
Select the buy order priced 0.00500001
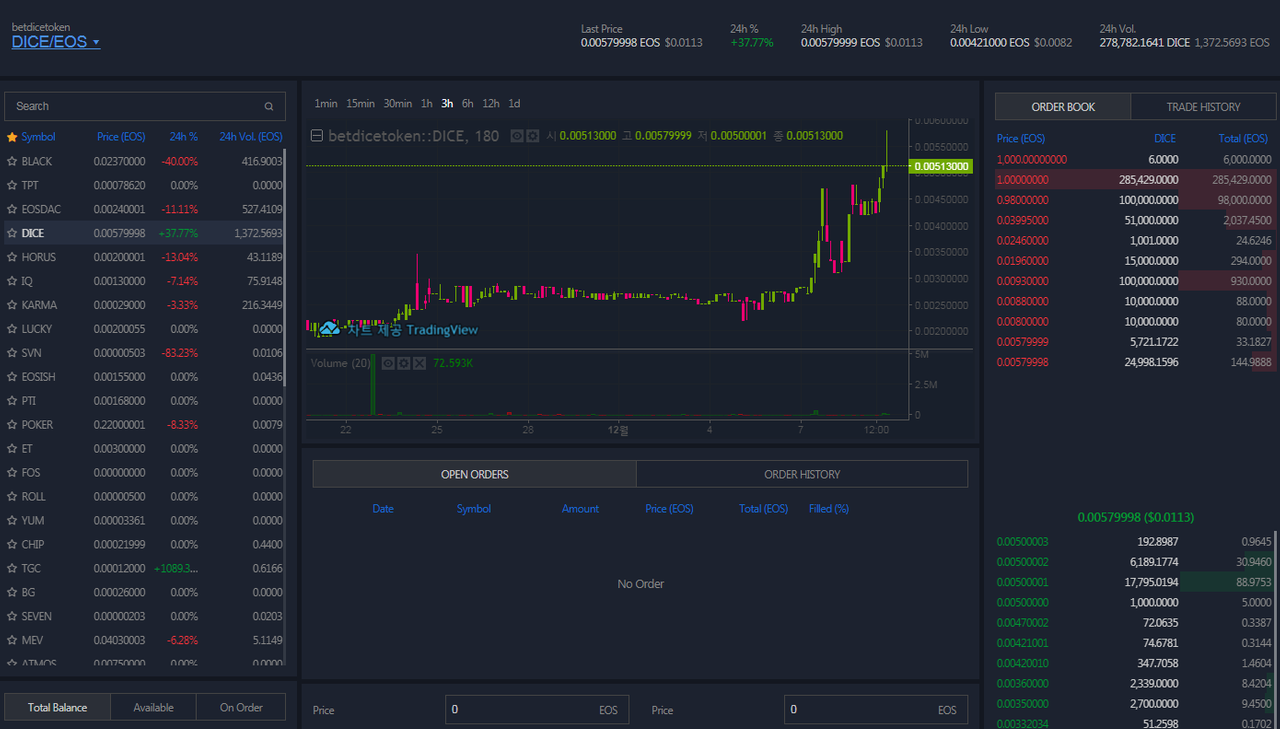pyautogui.click(x=1136, y=582)
